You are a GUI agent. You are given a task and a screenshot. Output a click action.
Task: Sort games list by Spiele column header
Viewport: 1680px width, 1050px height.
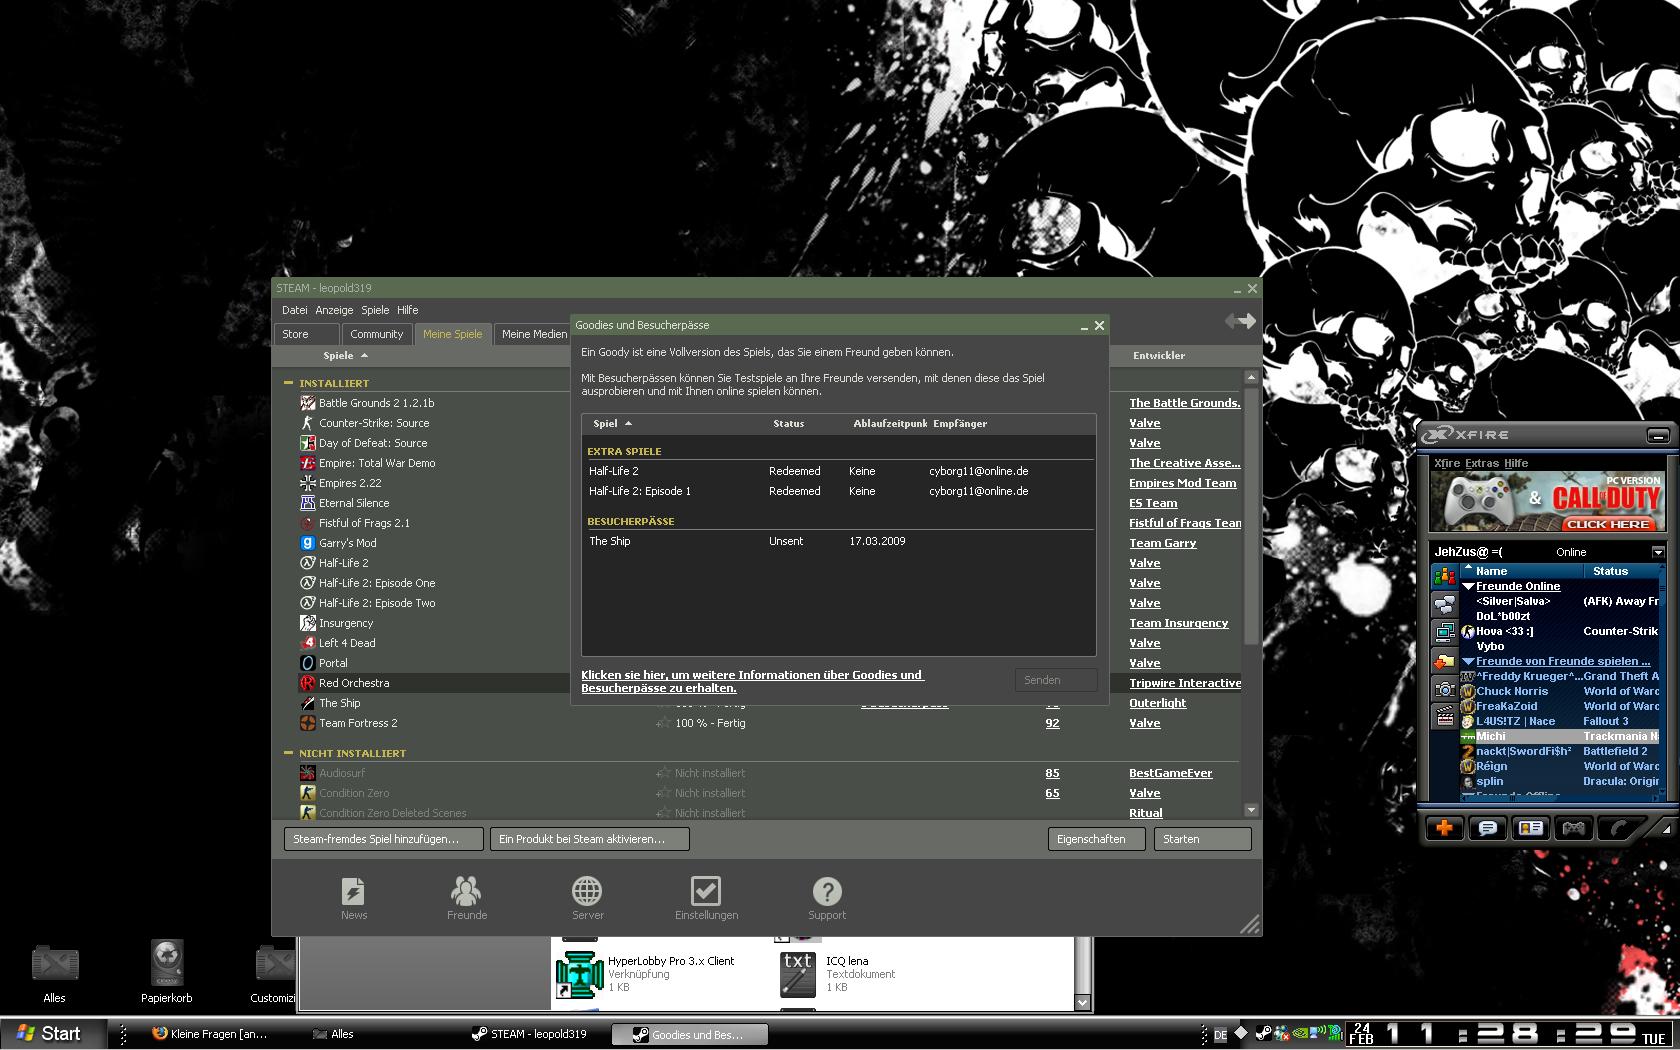(x=346, y=355)
